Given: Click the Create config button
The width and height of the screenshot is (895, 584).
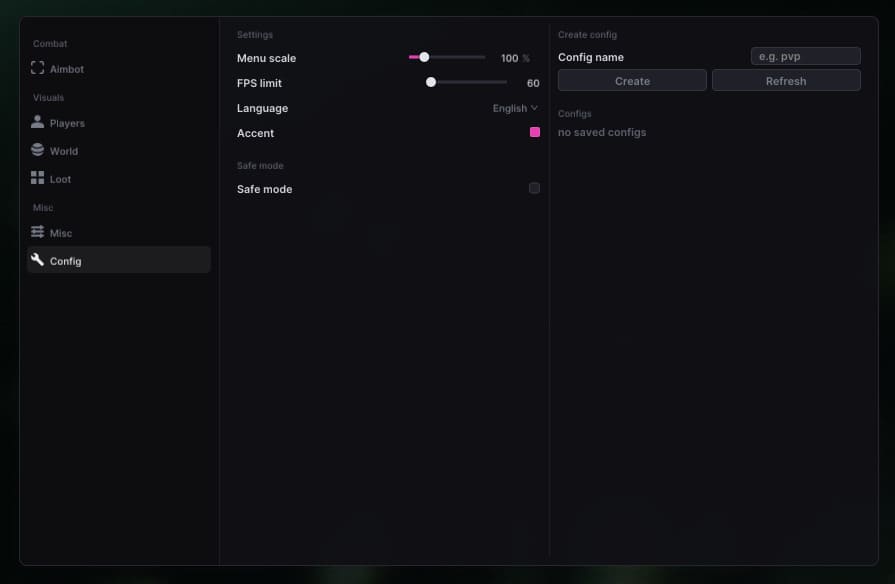Looking at the screenshot, I should 632,80.
